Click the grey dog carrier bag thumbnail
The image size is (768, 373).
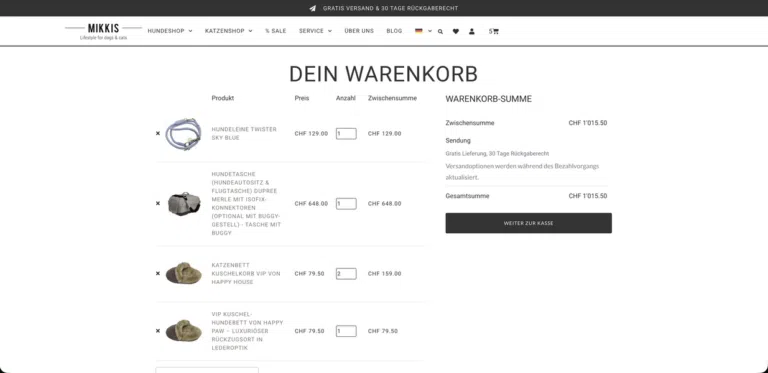pos(184,204)
